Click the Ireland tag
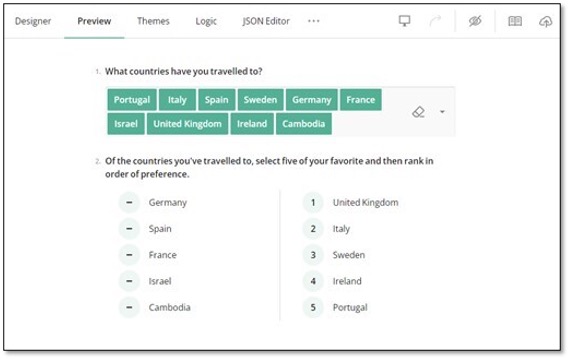The height and width of the screenshot is (360, 570). click(252, 124)
